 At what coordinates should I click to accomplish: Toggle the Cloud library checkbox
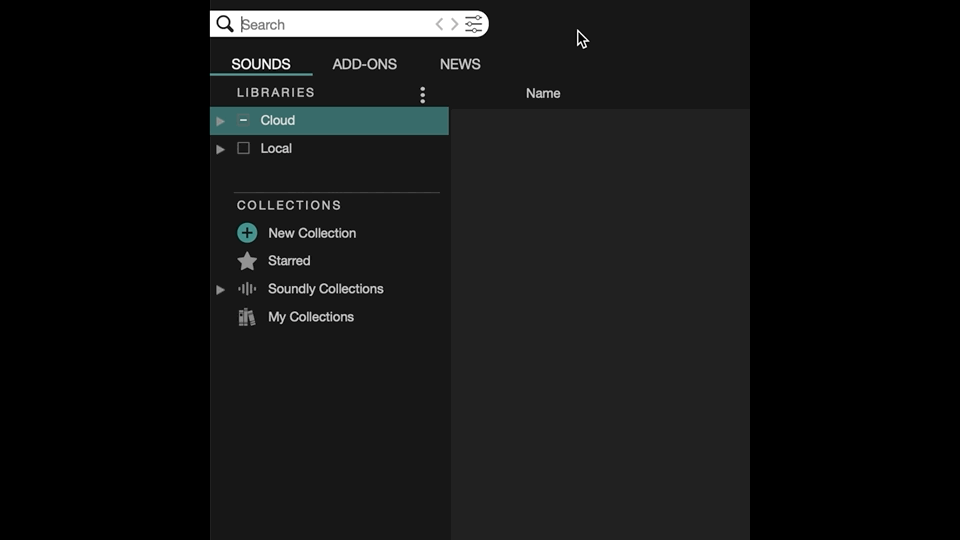click(243, 120)
